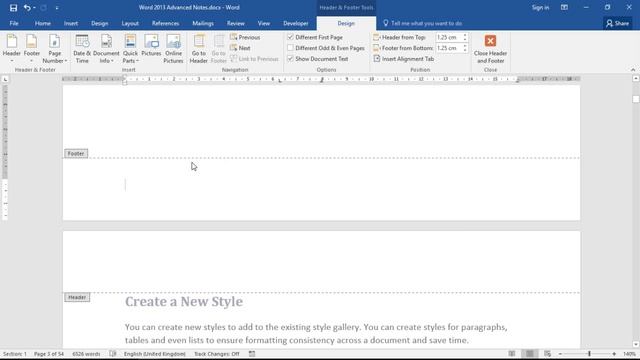Open the proofing errors icon in the status bar
This screenshot has width=640, height=360.
[113, 354]
